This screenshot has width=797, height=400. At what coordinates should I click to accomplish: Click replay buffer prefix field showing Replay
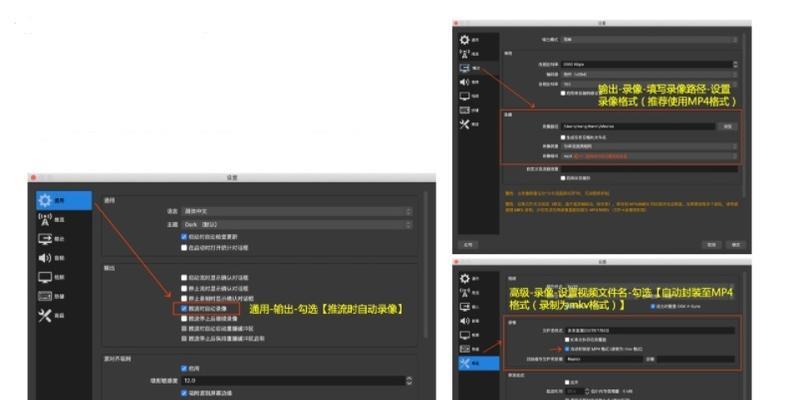[x=604, y=359]
